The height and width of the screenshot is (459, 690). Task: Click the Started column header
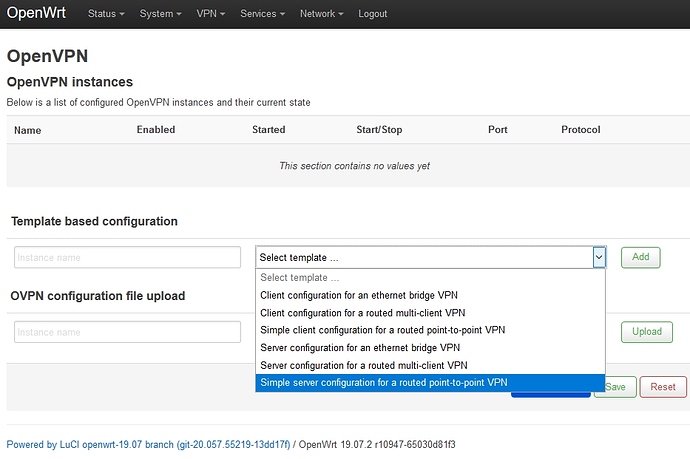(268, 129)
